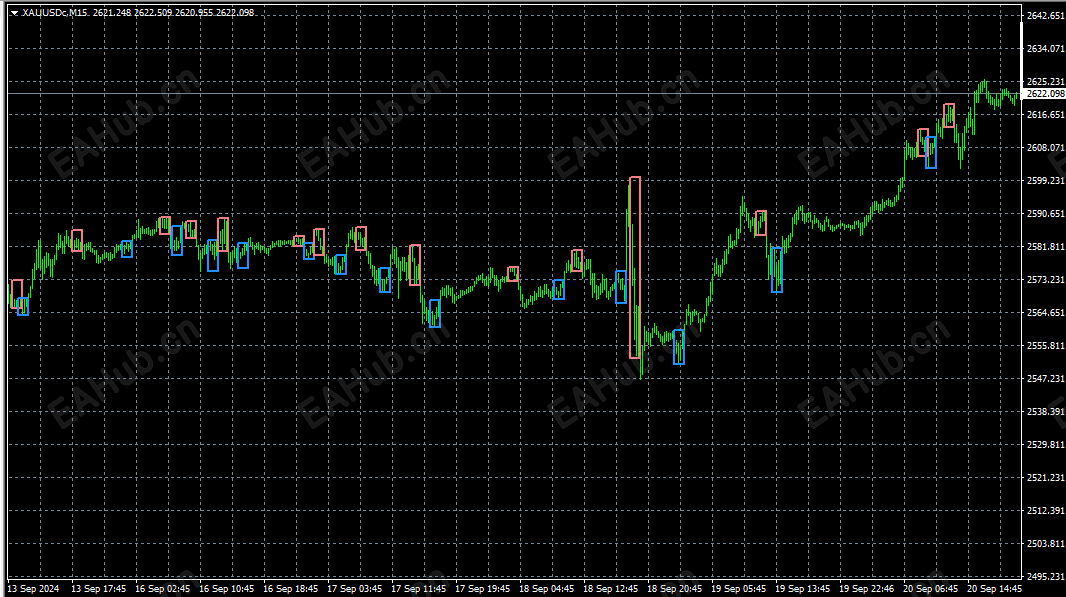Click price axis label 2634.071

coord(1045,49)
